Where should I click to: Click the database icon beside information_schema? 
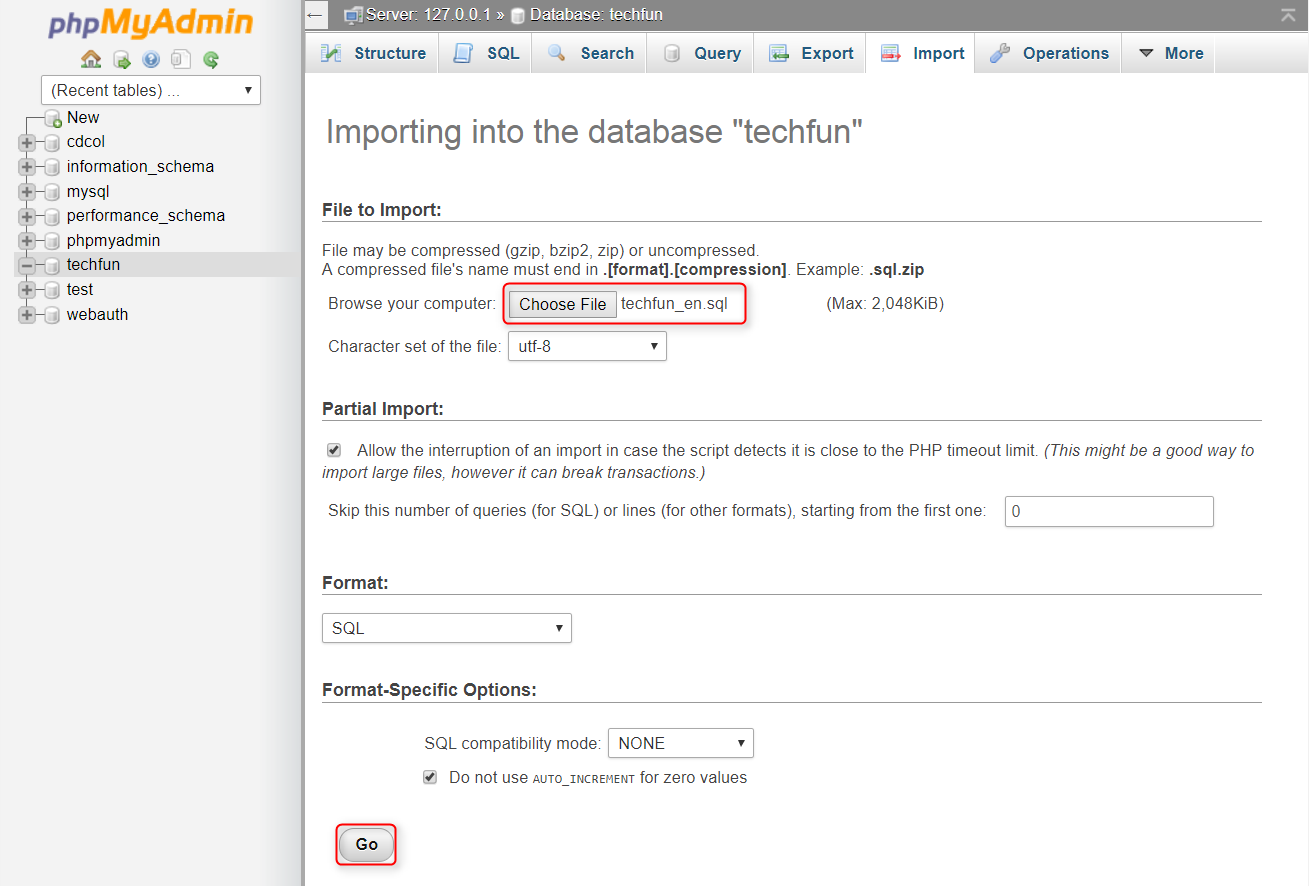(x=52, y=167)
